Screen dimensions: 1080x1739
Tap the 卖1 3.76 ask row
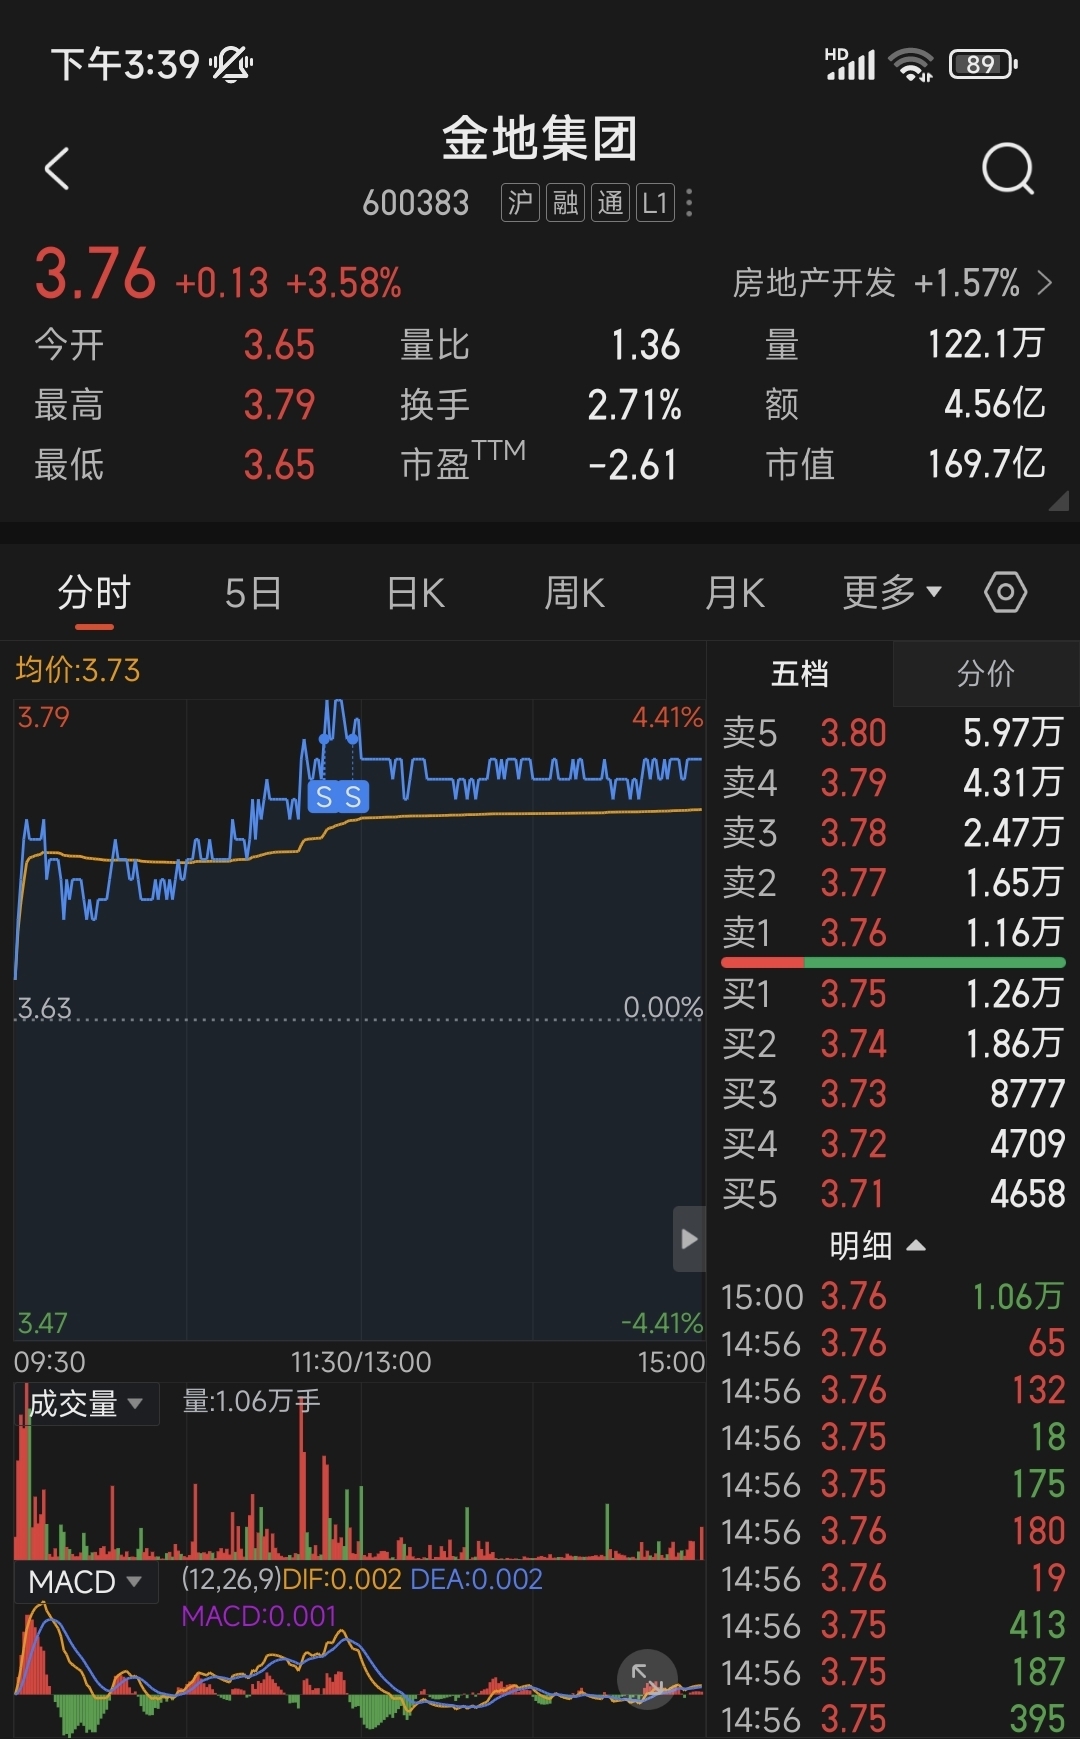893,932
